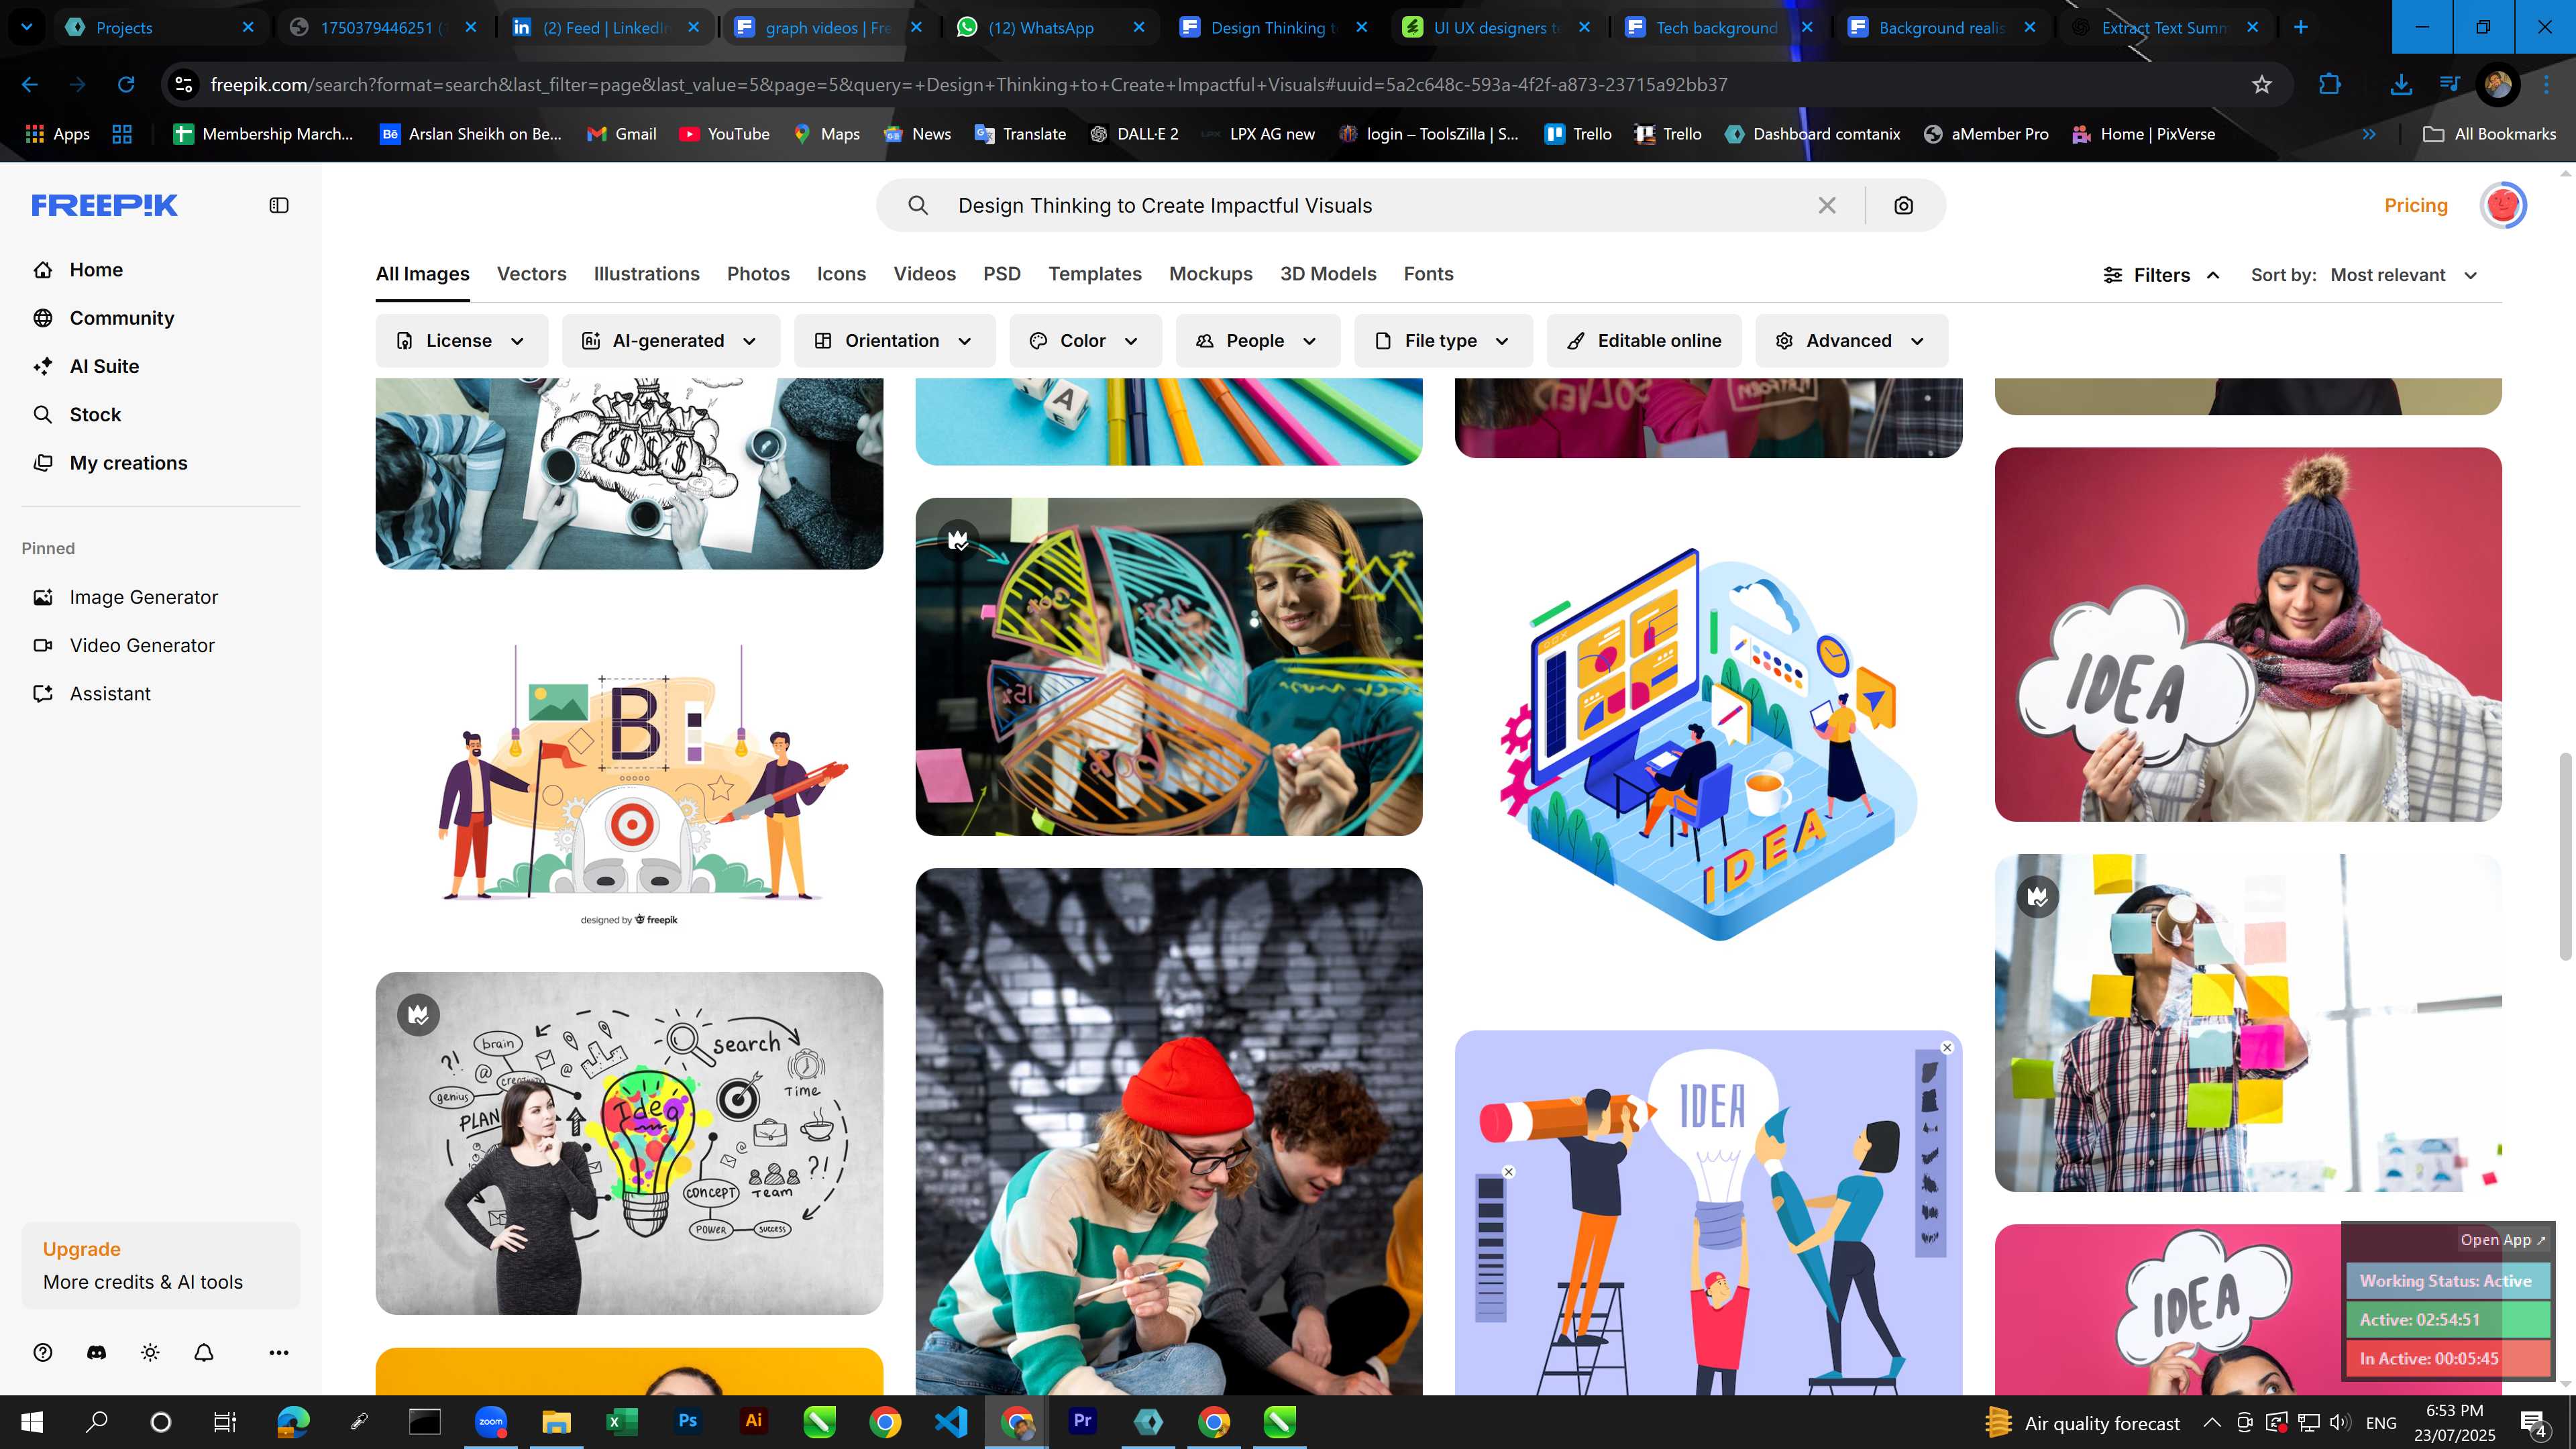Expand the Advanced filter dropdown

1851,341
